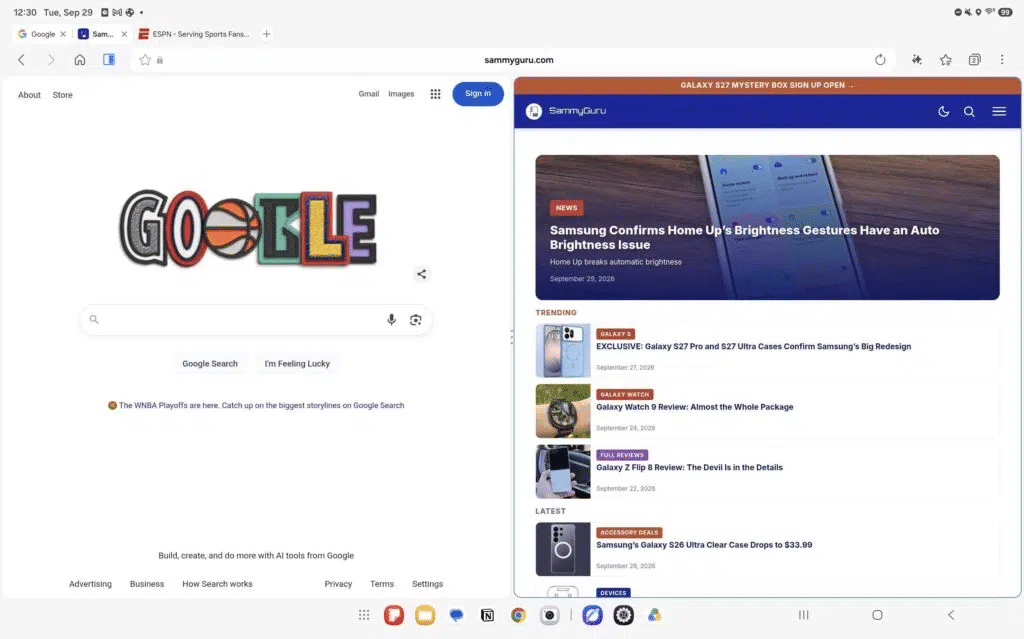Open a new tab with plus button

[x=266, y=34]
